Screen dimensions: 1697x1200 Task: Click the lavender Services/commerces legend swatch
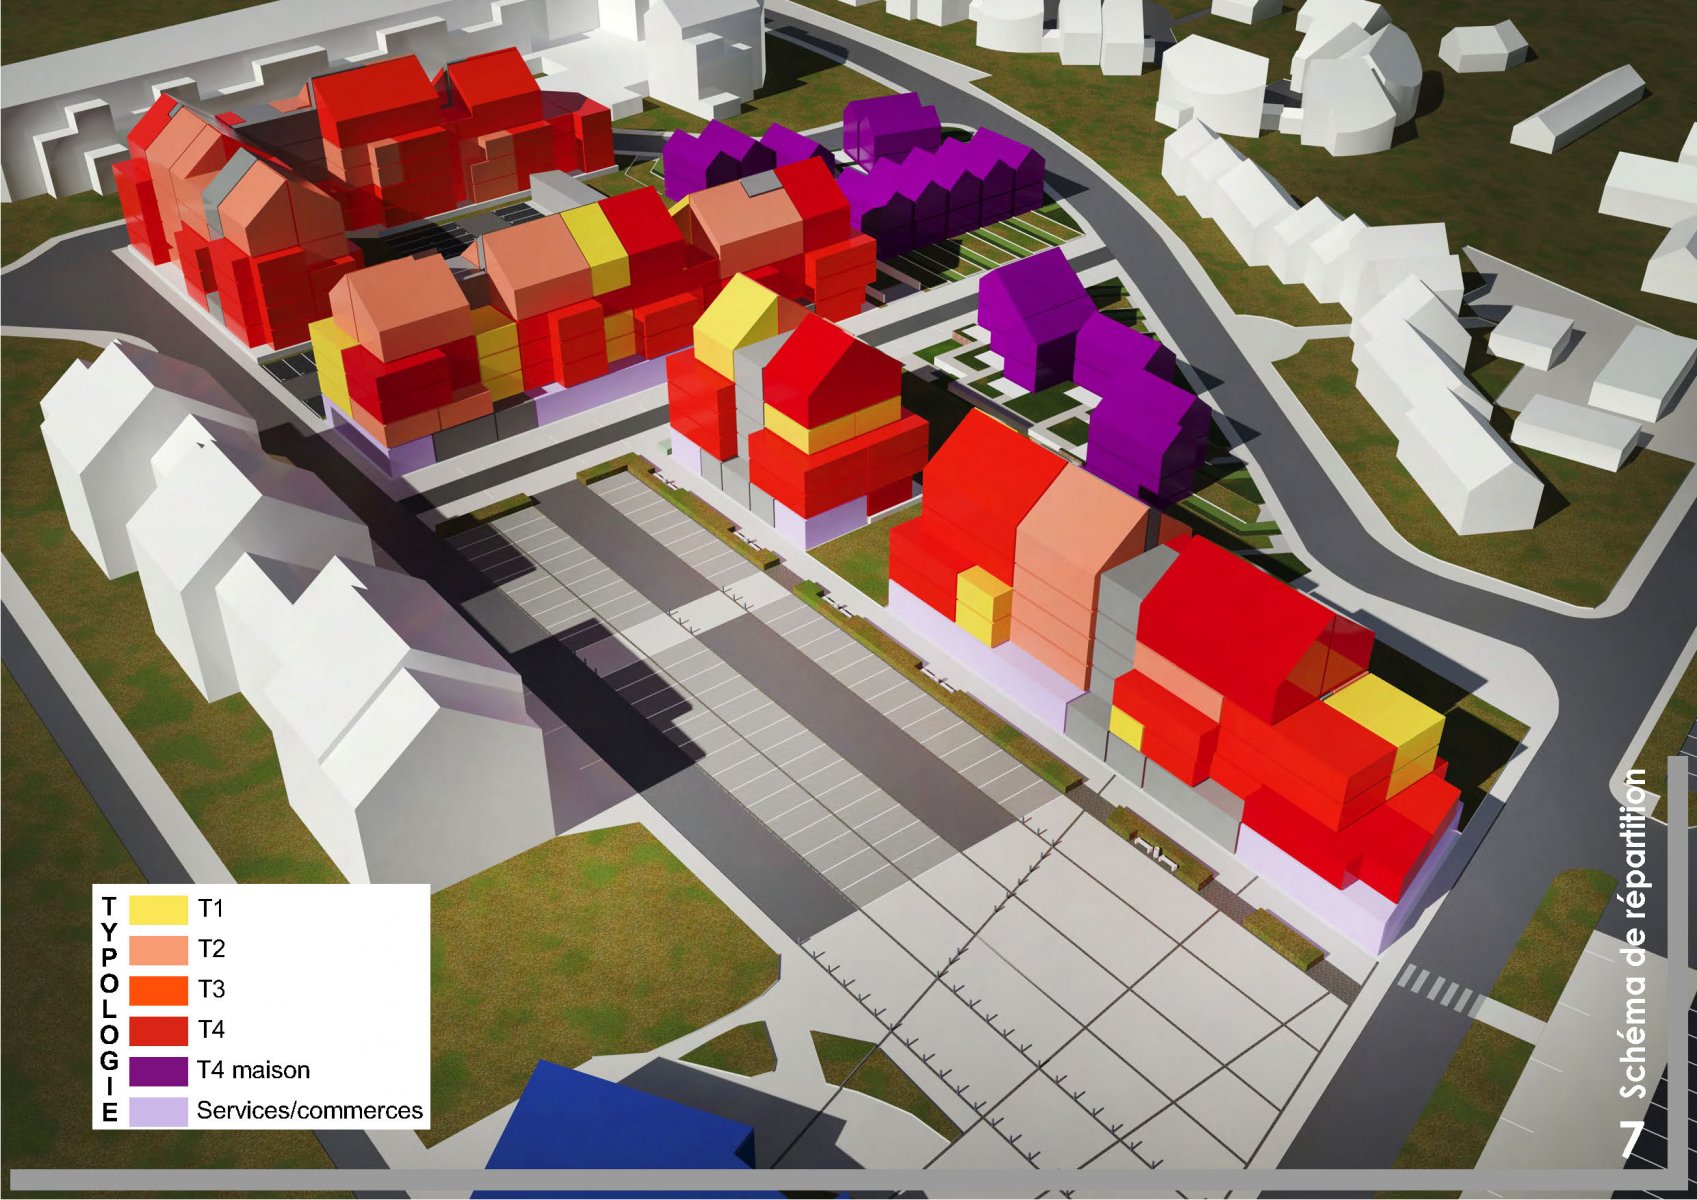coord(158,1111)
